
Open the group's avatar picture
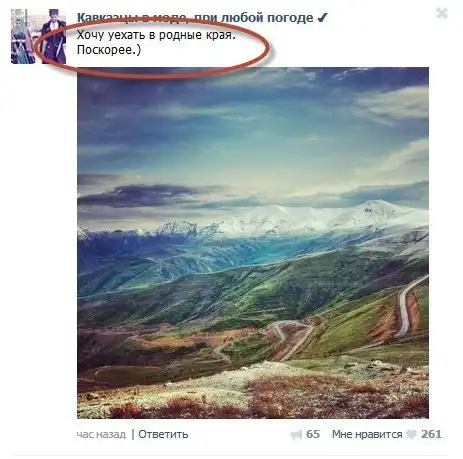[38, 36]
